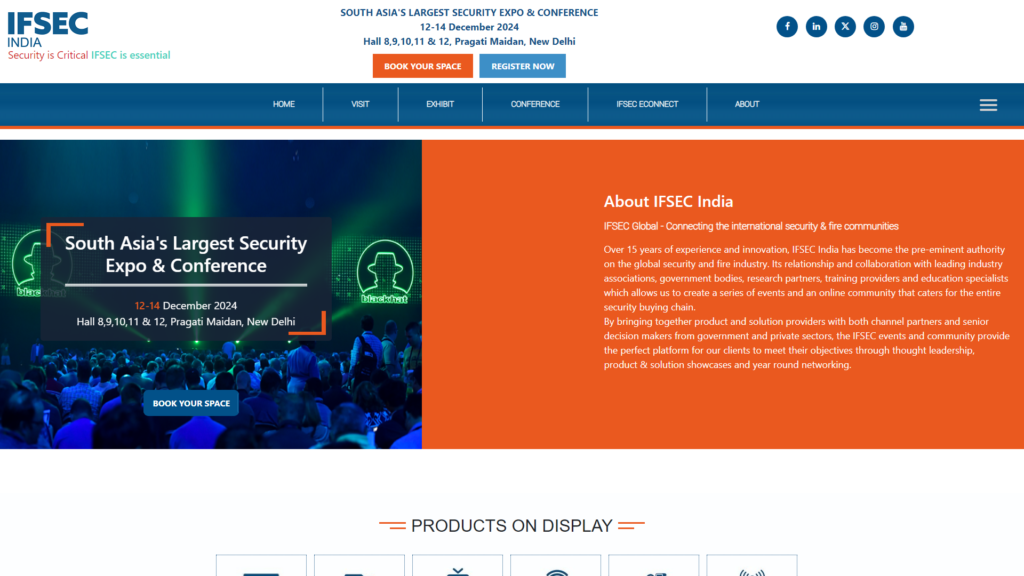The image size is (1024, 576).
Task: Click the blue REGISTER NOW button
Action: click(522, 66)
